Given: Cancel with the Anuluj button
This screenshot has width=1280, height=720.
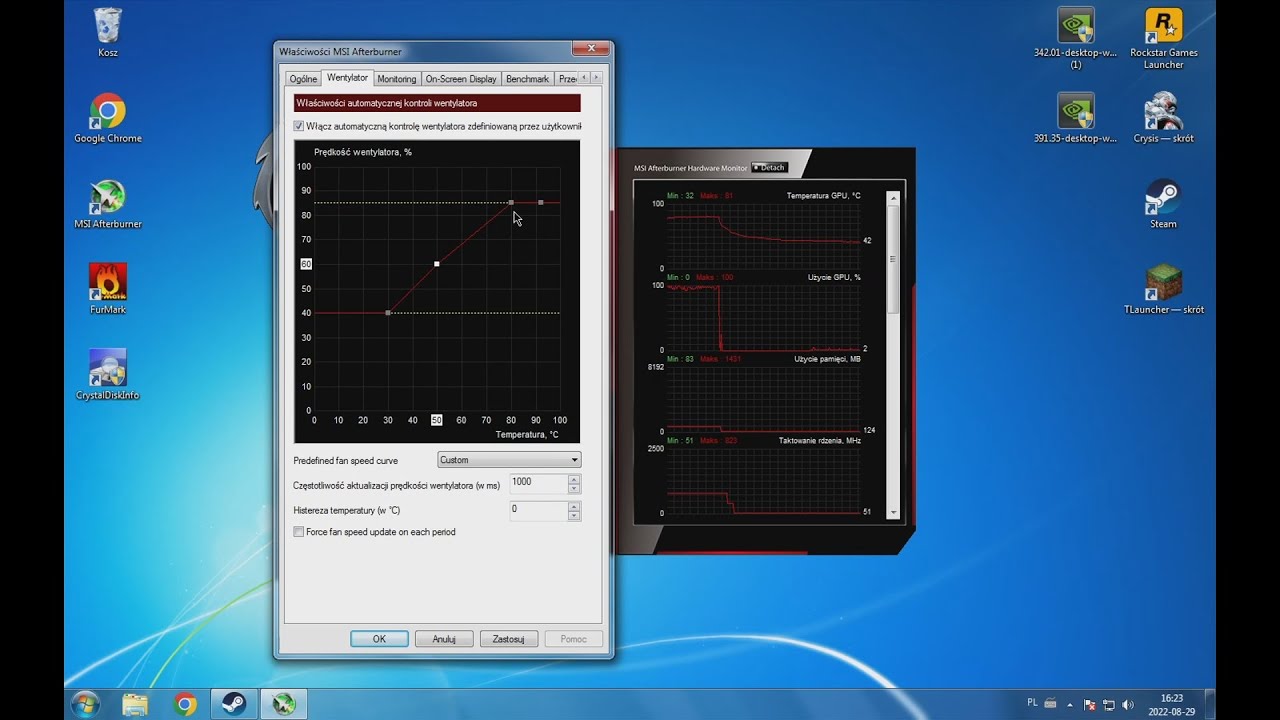Looking at the screenshot, I should [444, 638].
